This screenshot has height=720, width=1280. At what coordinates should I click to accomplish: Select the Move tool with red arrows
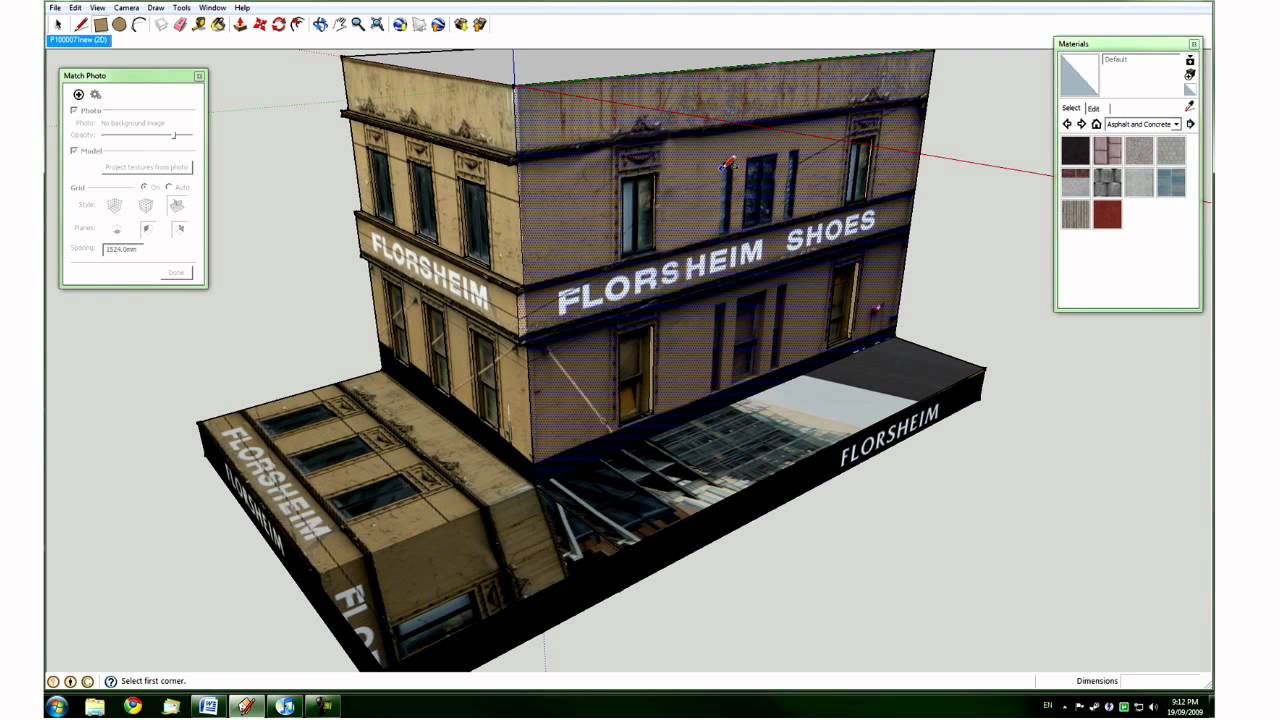259,24
